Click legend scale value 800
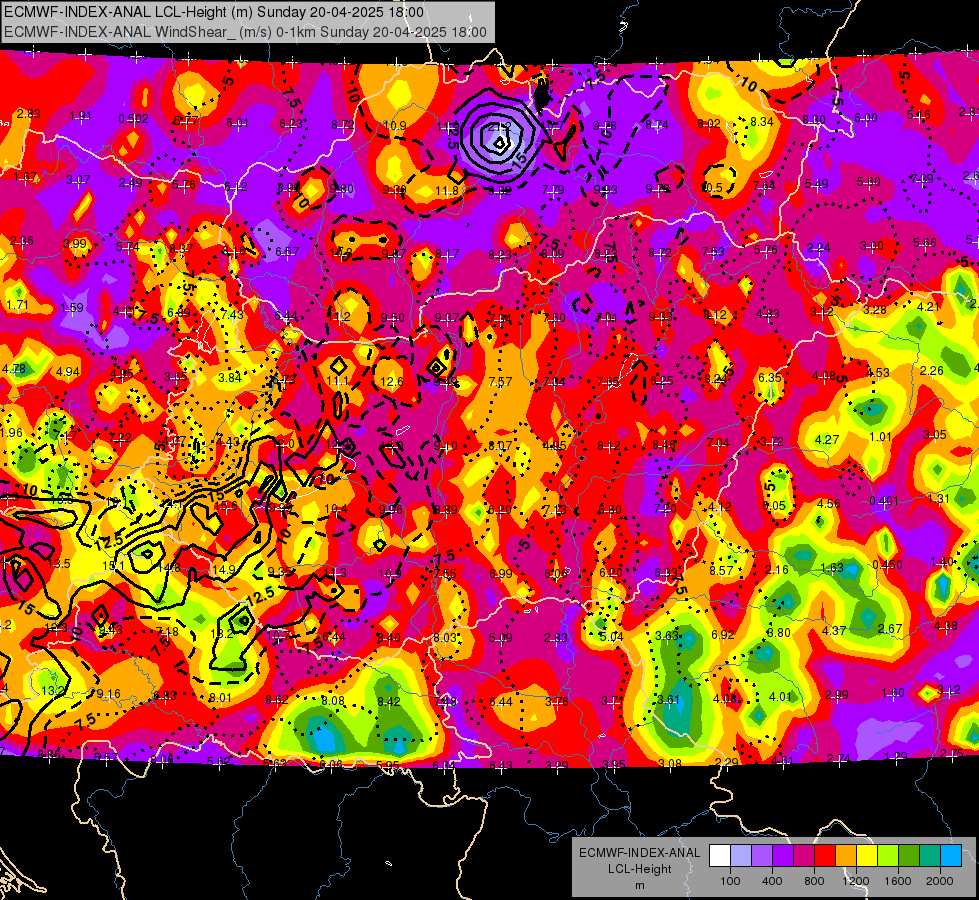Screen dimensions: 979x900 814,881
